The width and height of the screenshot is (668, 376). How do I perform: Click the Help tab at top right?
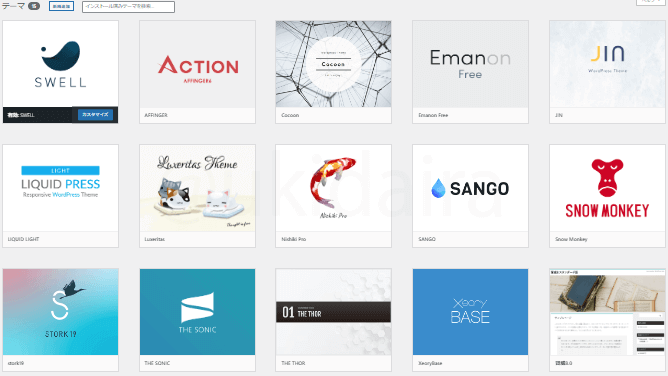651,2
